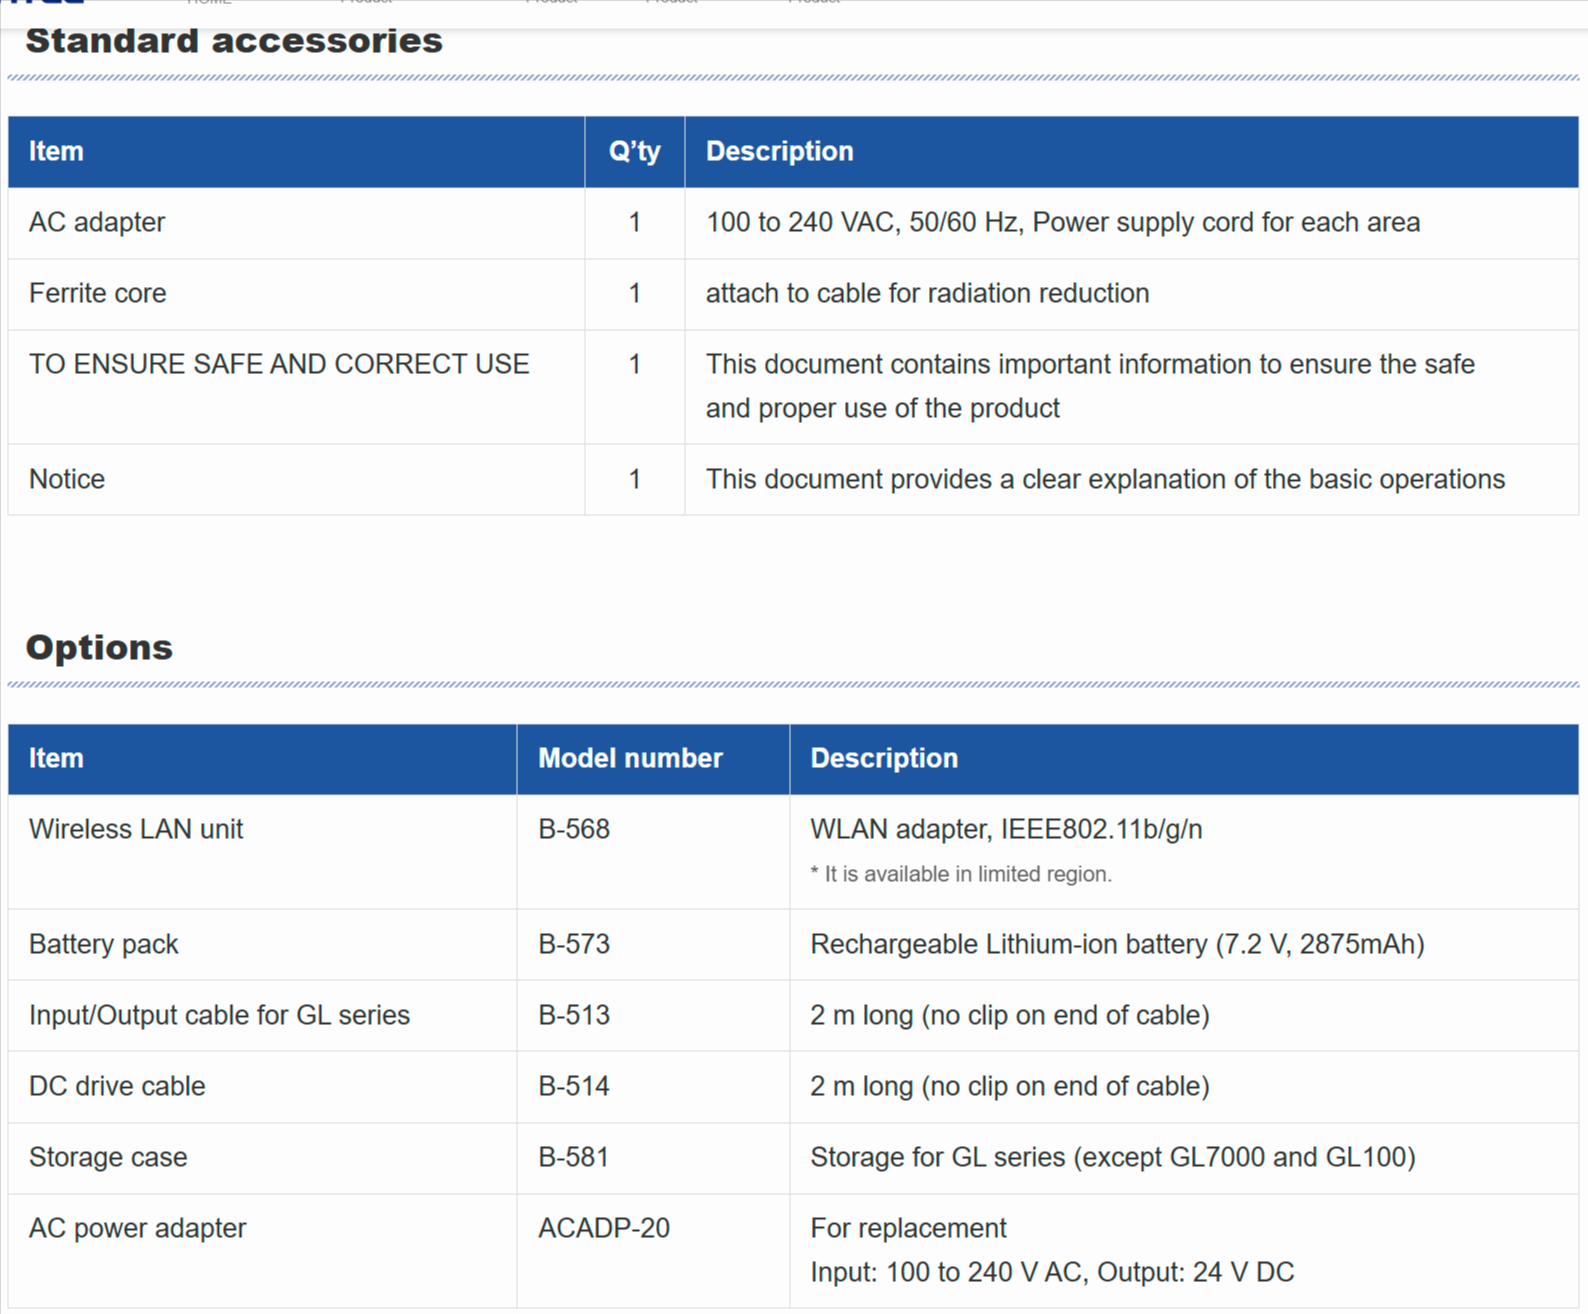
Task: Click the Item header in Standard accessories table
Action: click(56, 151)
